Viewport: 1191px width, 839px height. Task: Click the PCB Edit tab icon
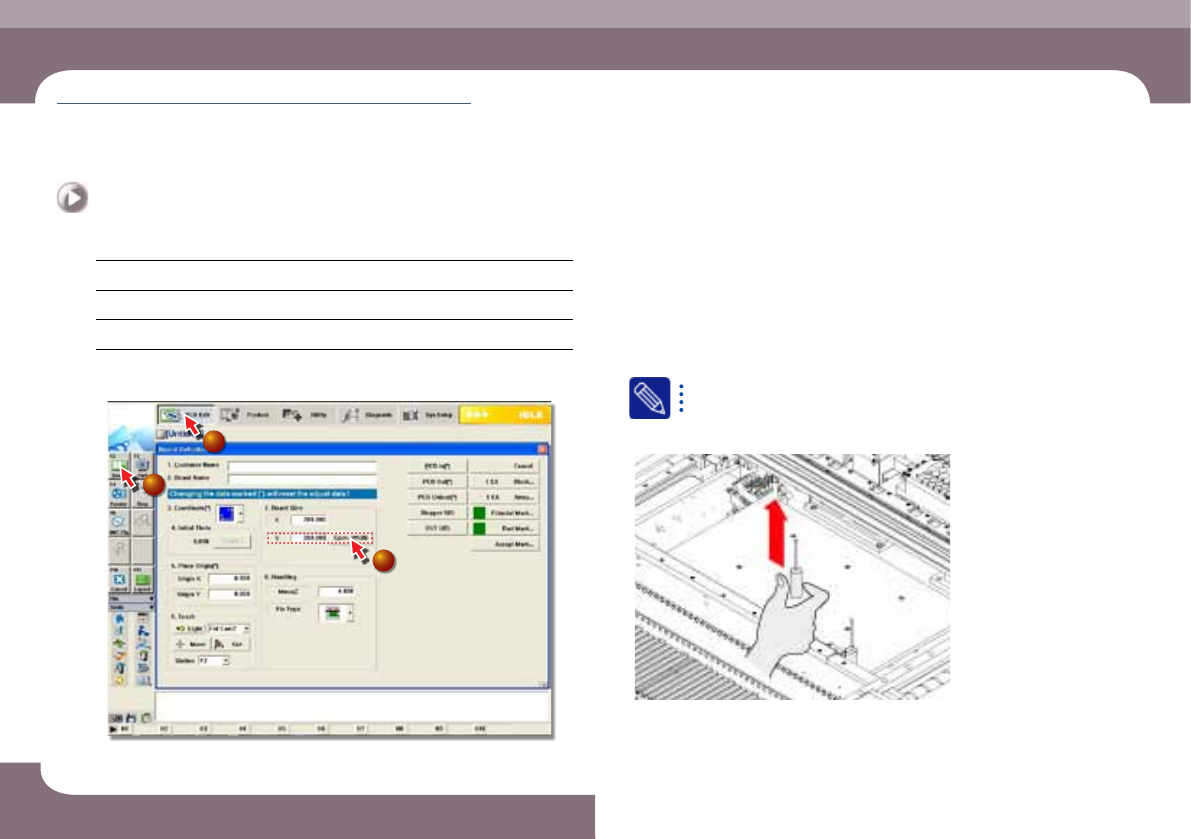click(x=169, y=415)
